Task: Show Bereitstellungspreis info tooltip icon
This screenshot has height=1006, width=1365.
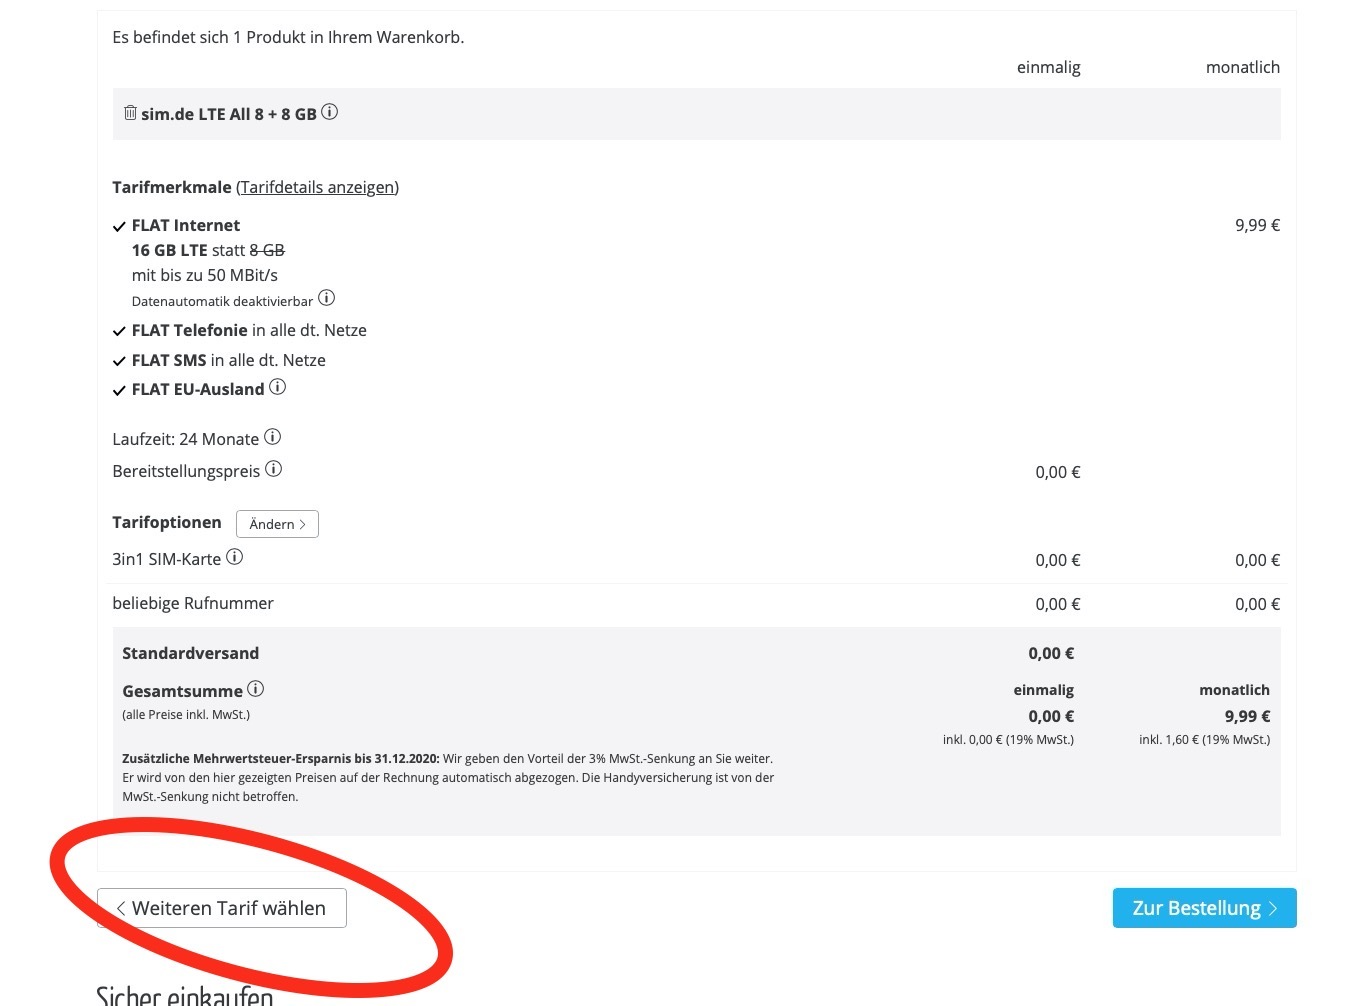Action: click(273, 469)
